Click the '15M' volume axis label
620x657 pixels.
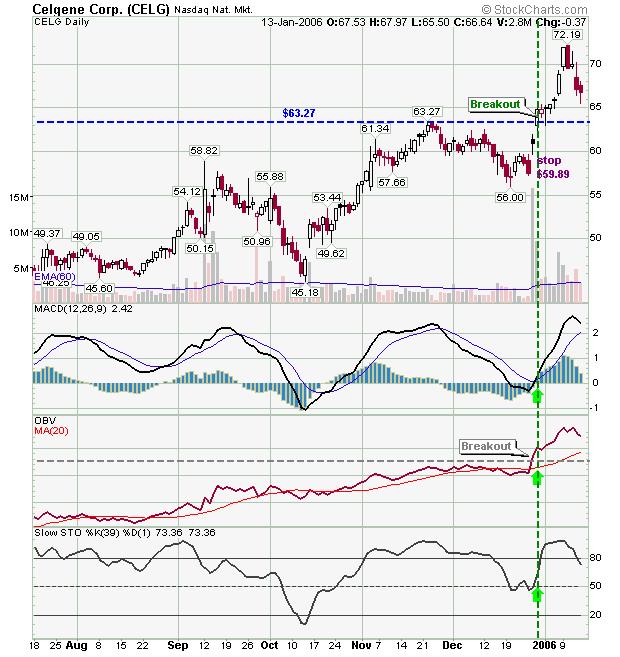tap(19, 197)
